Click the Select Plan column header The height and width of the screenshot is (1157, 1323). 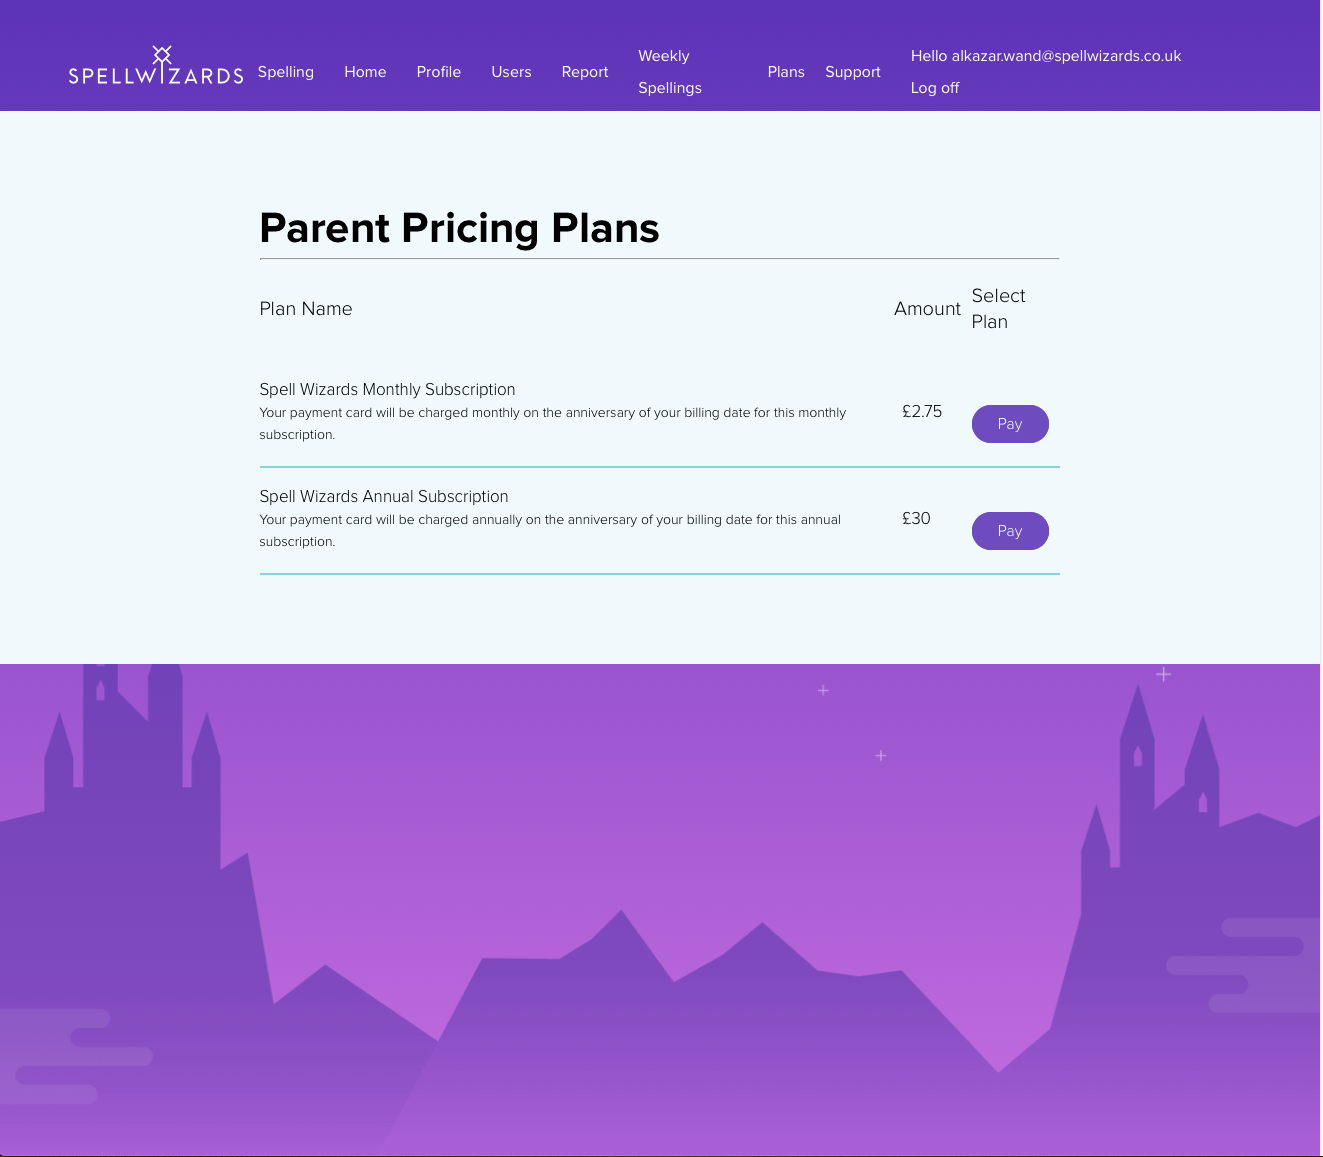point(998,309)
